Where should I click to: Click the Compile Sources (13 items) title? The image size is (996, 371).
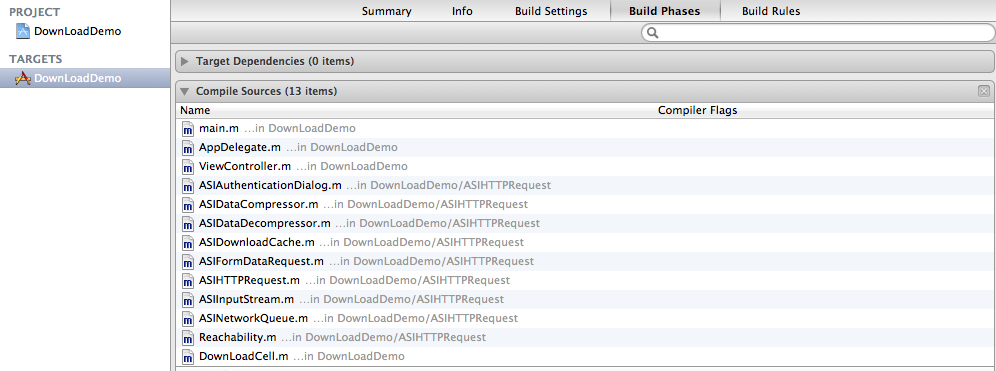(x=266, y=91)
